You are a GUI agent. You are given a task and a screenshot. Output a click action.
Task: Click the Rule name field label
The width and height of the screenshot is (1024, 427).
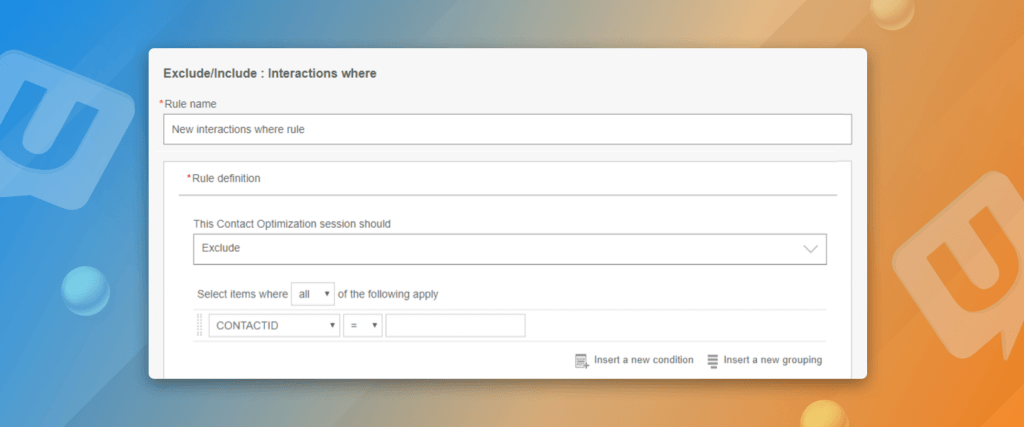(190, 103)
